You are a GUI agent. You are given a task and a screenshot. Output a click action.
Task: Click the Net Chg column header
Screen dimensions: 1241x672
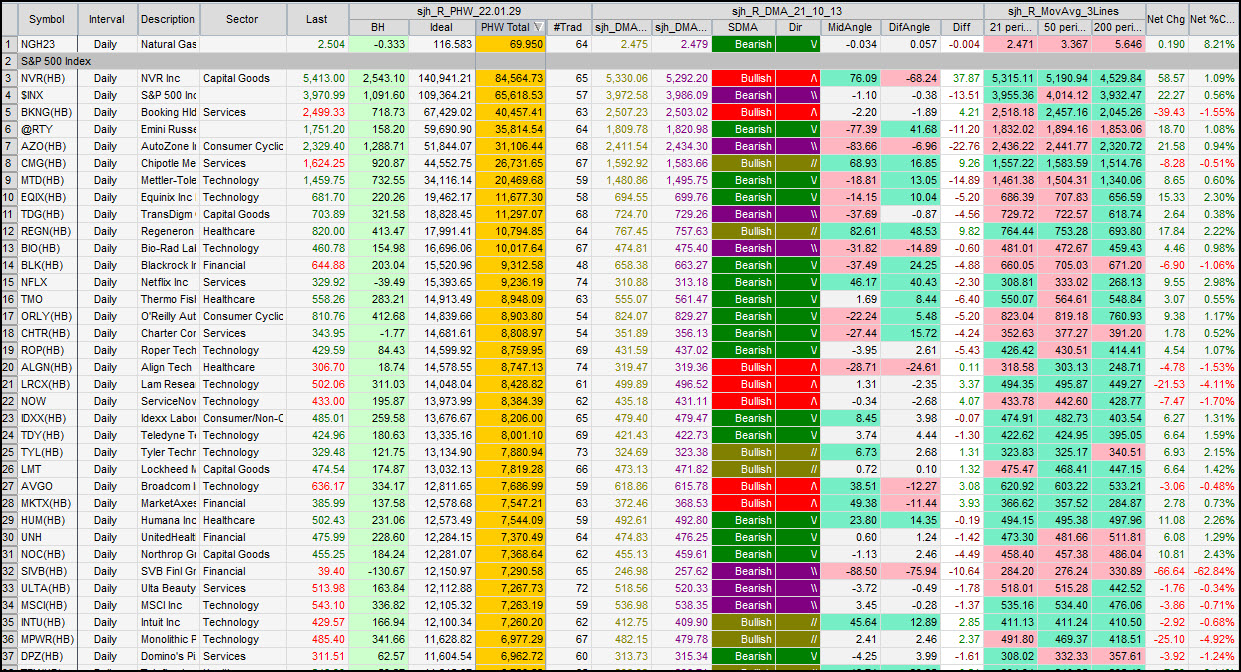point(1166,19)
